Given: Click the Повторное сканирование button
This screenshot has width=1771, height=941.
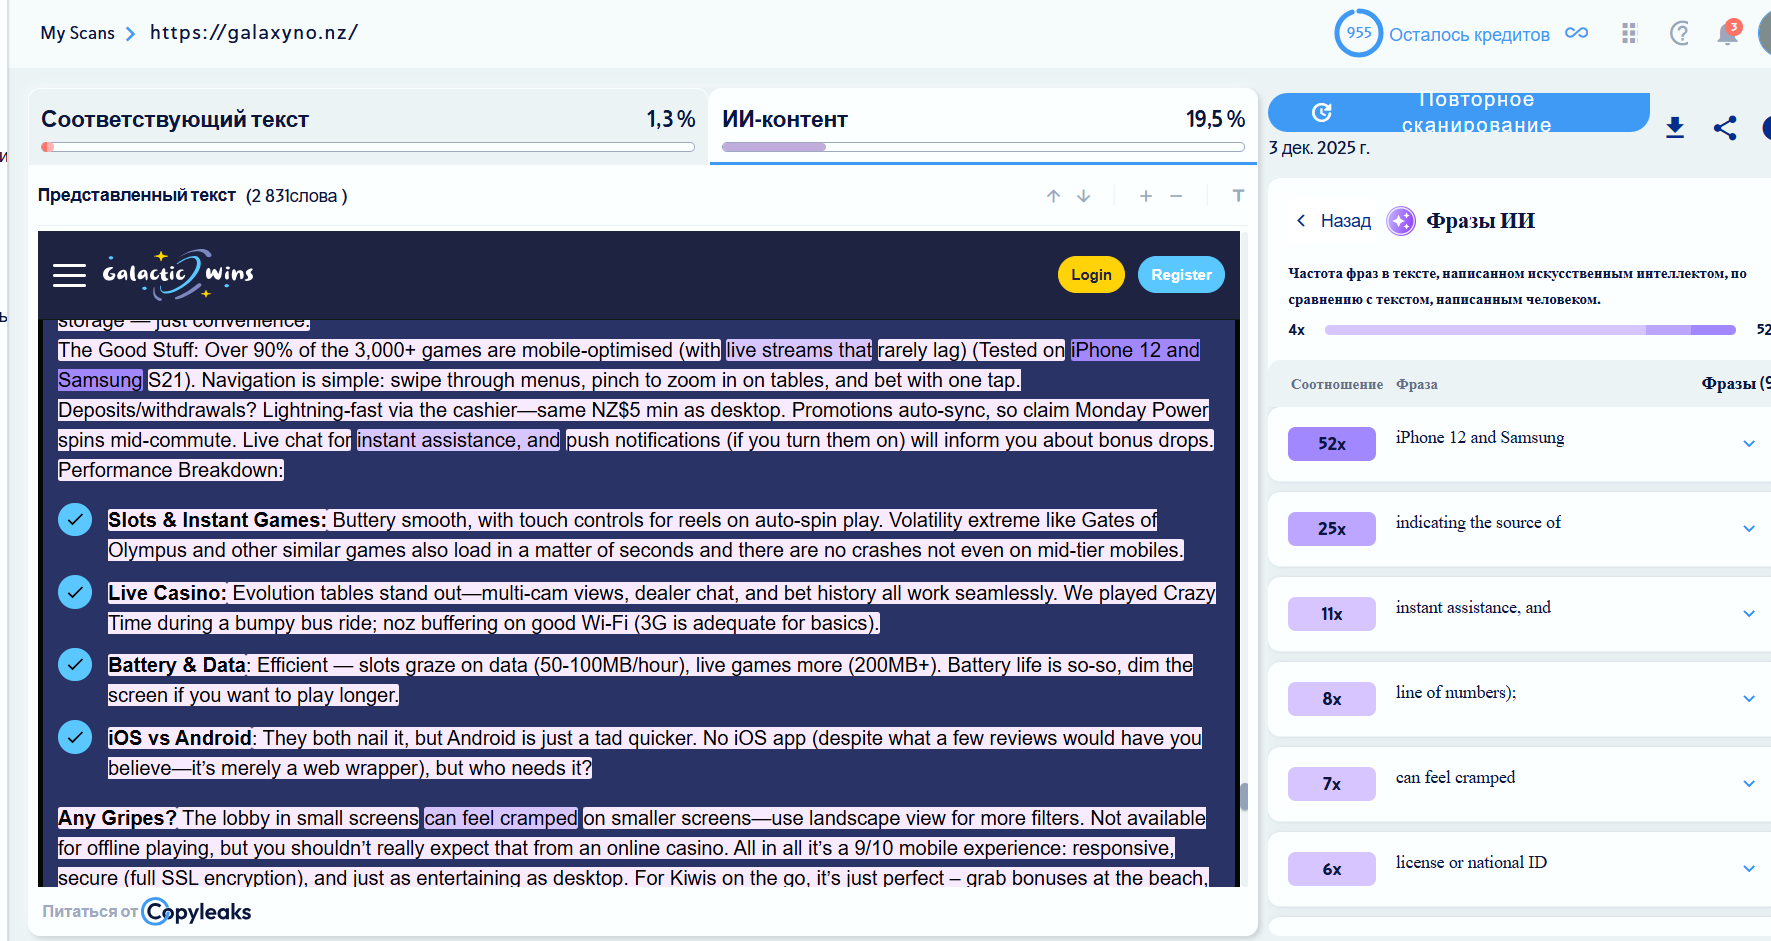Looking at the screenshot, I should point(1458,112).
